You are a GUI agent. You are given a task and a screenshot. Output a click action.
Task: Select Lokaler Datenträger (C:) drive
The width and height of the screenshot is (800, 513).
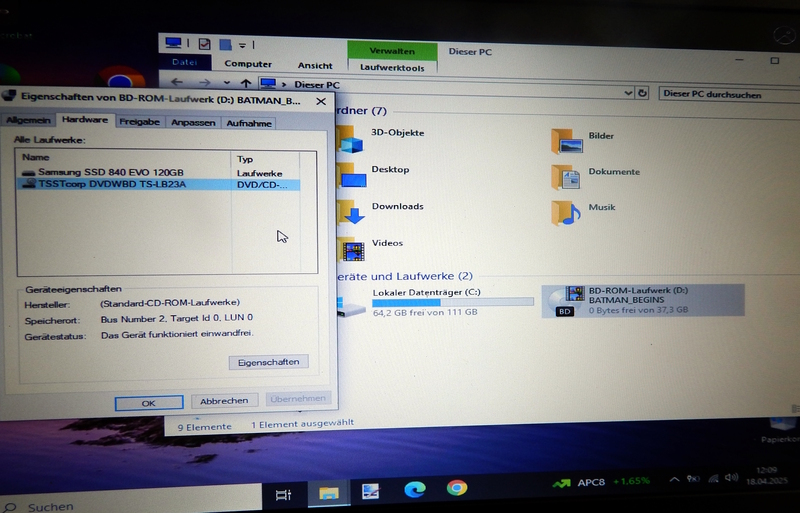tap(435, 302)
